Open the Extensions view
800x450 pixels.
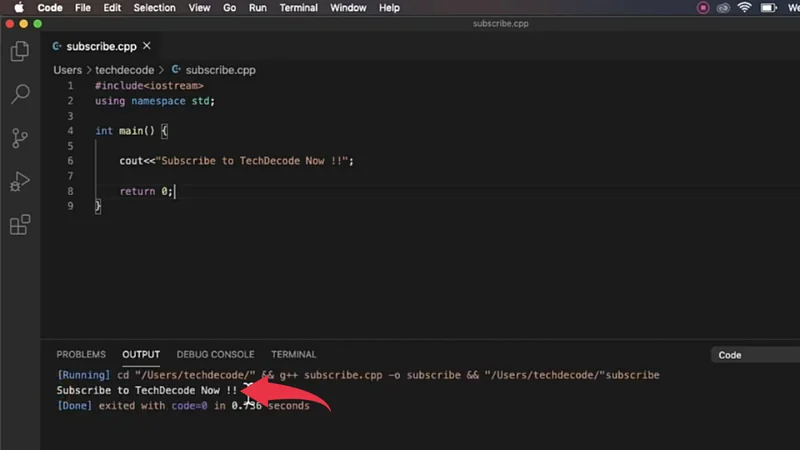(x=20, y=225)
